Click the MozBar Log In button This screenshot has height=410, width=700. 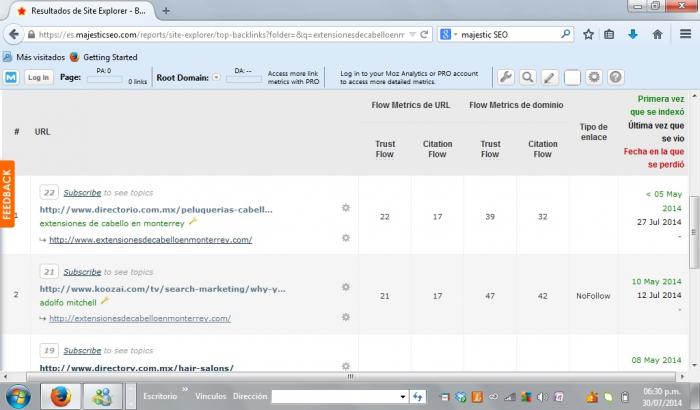(x=38, y=77)
